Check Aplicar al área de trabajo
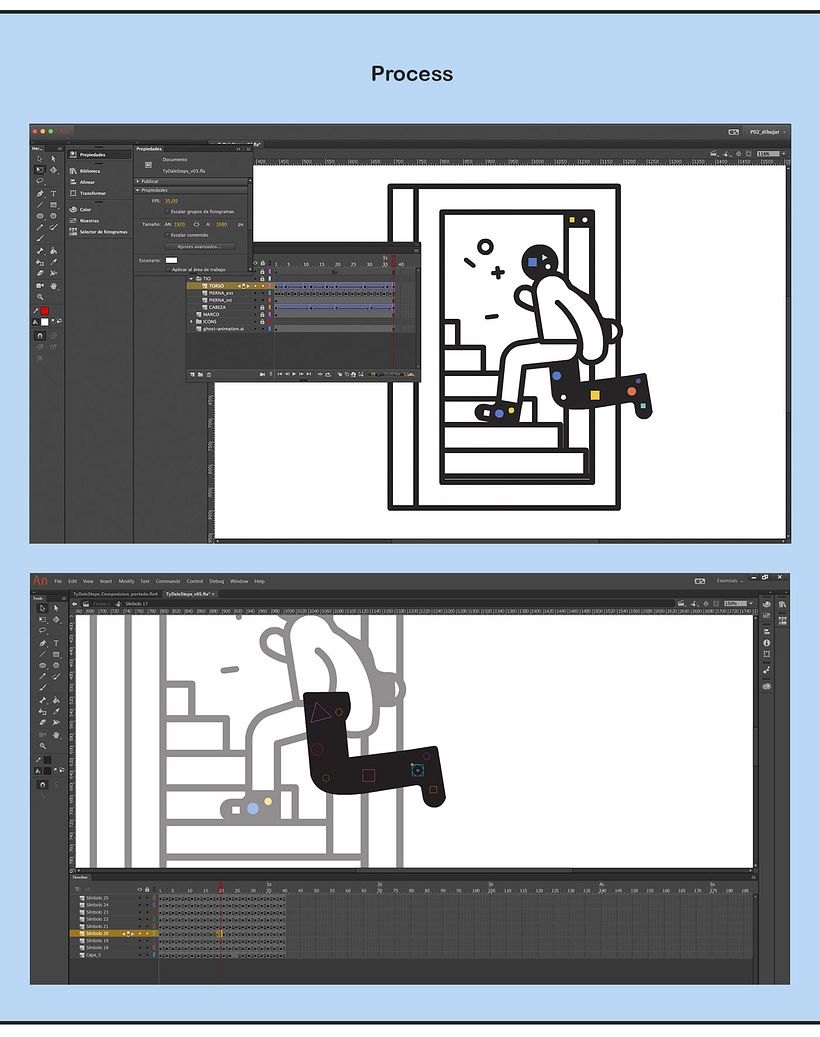 pyautogui.click(x=168, y=269)
